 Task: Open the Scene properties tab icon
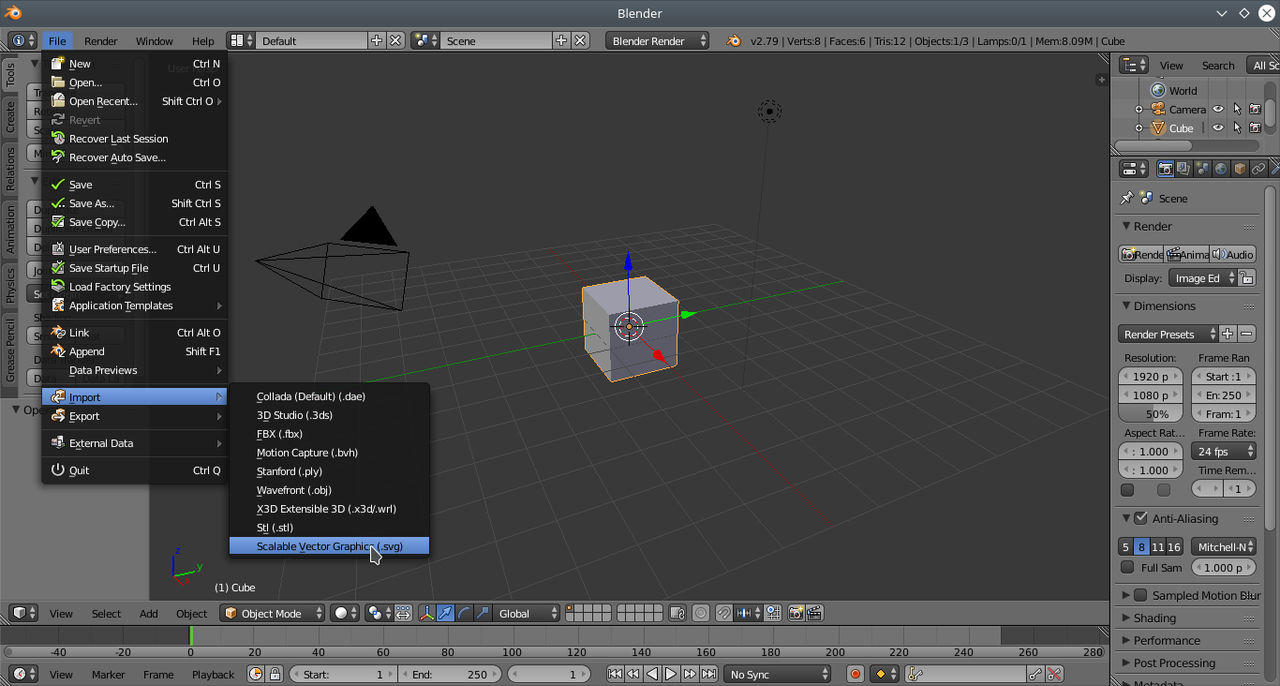[1203, 169]
